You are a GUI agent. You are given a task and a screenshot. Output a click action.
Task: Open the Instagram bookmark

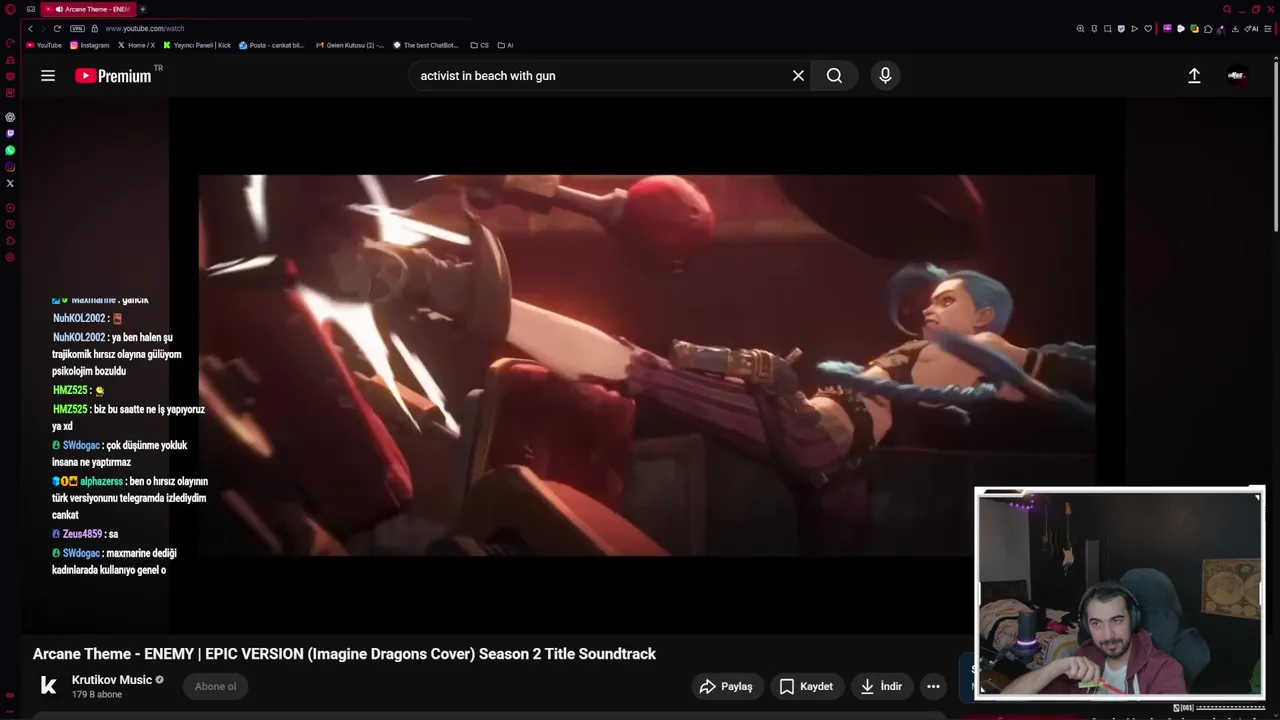point(90,45)
